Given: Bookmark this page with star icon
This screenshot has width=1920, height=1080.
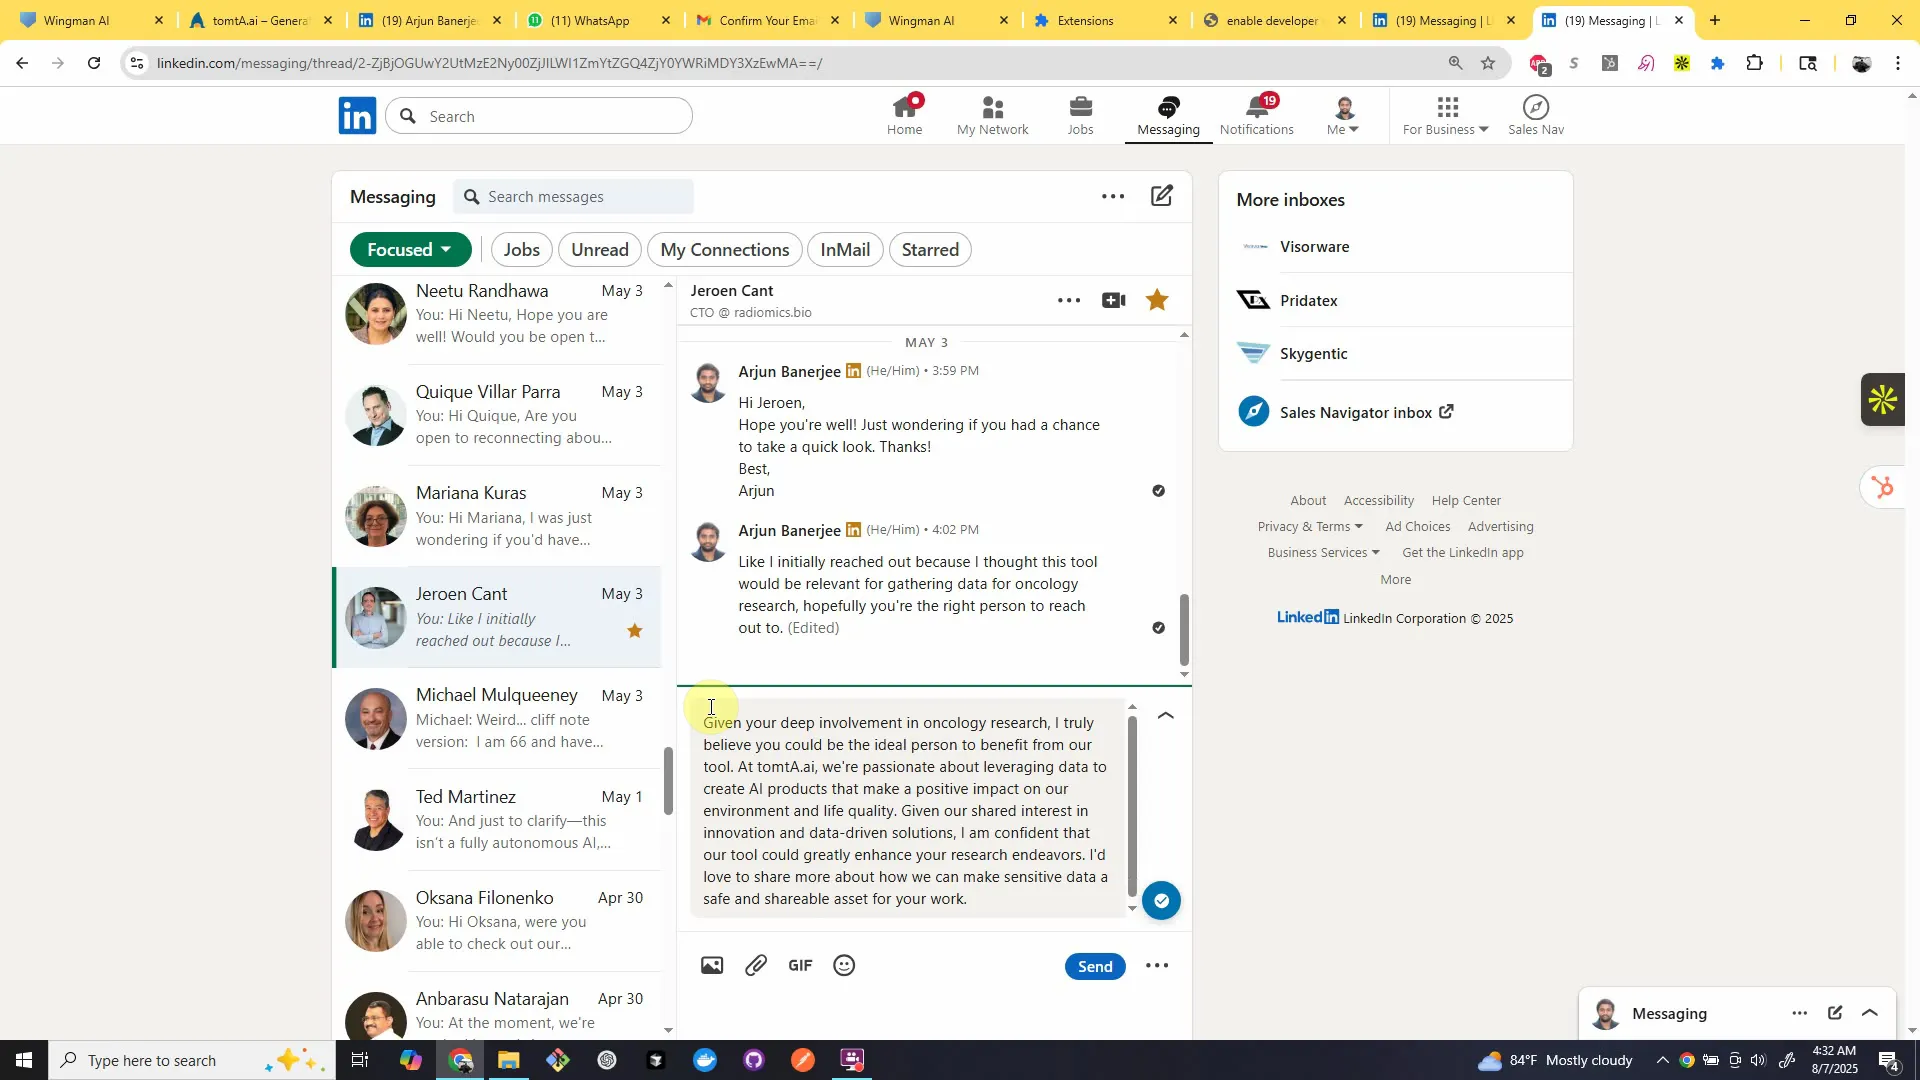Looking at the screenshot, I should point(1488,63).
